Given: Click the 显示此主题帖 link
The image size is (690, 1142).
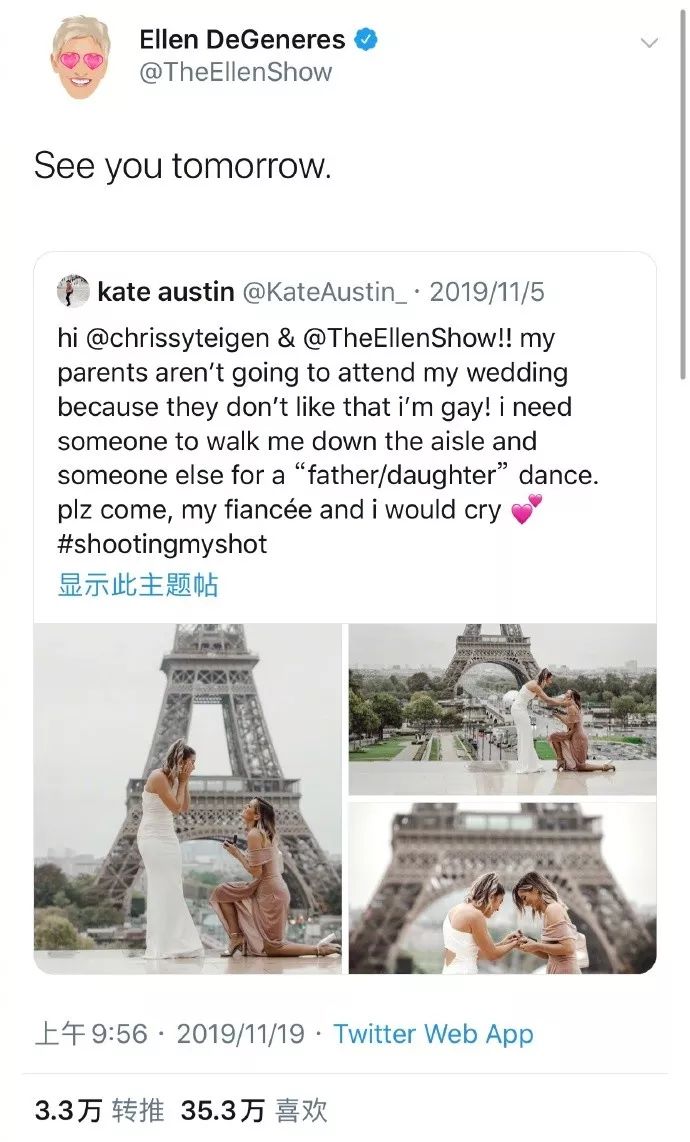Looking at the screenshot, I should click(x=137, y=585).
